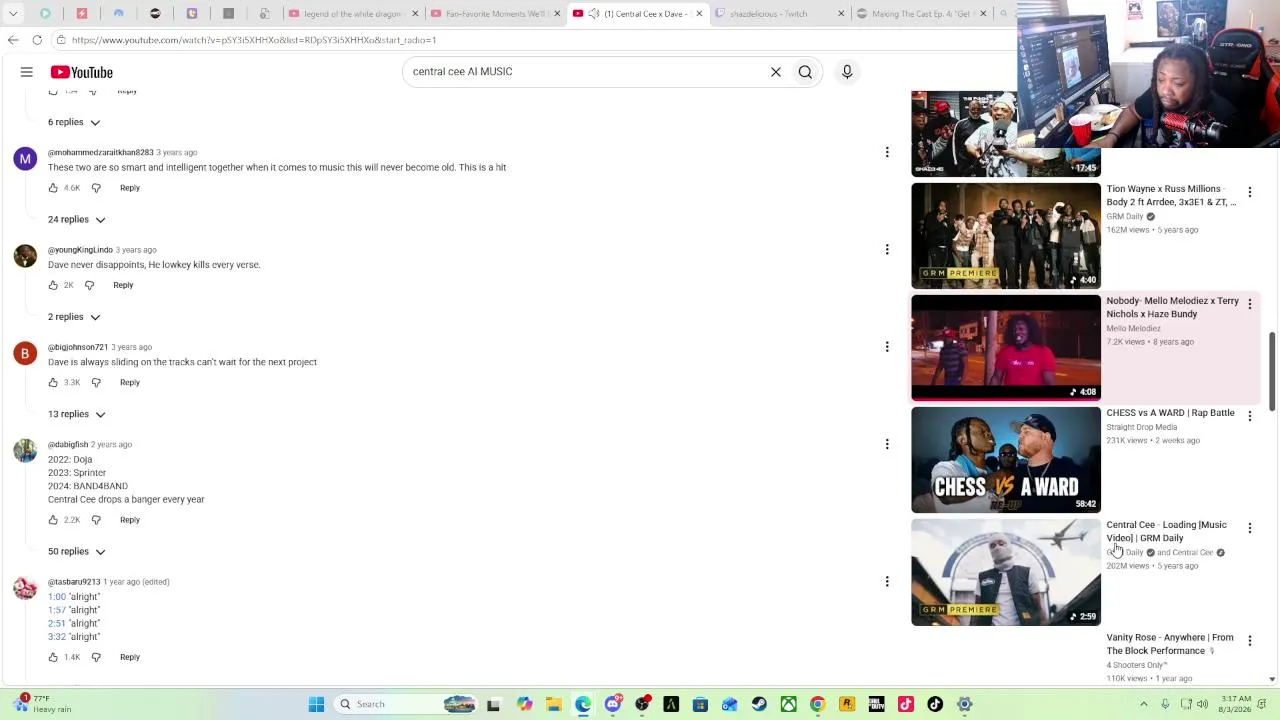Like the dabigfish comment
Viewport: 1280px width, 720px height.
pyautogui.click(x=53, y=520)
